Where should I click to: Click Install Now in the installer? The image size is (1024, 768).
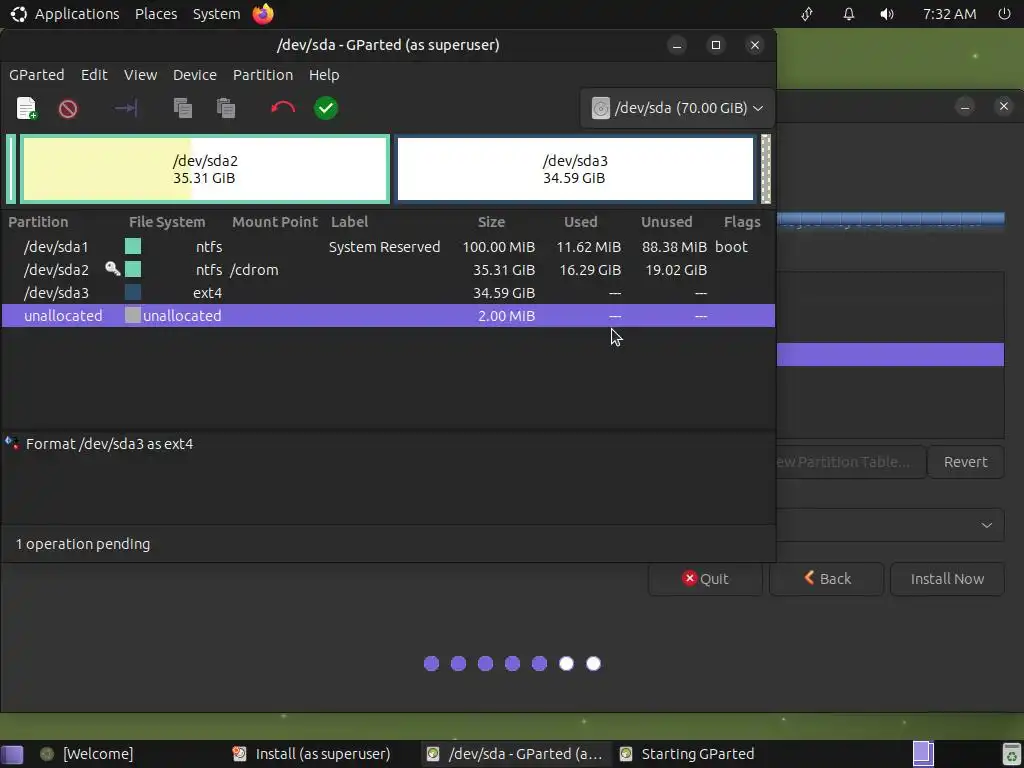[947, 579]
